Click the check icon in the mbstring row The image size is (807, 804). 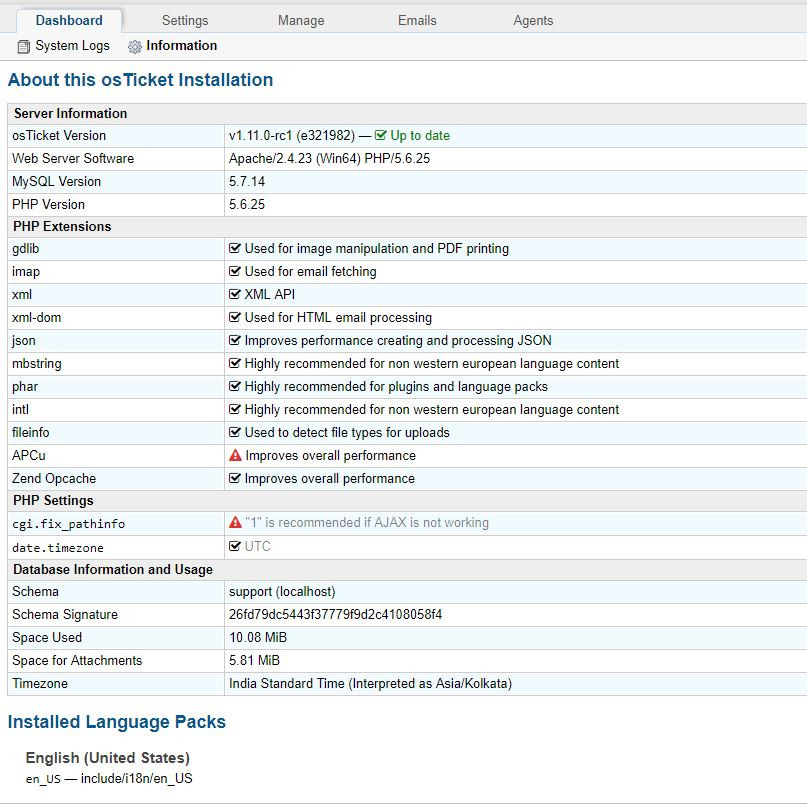click(x=235, y=363)
